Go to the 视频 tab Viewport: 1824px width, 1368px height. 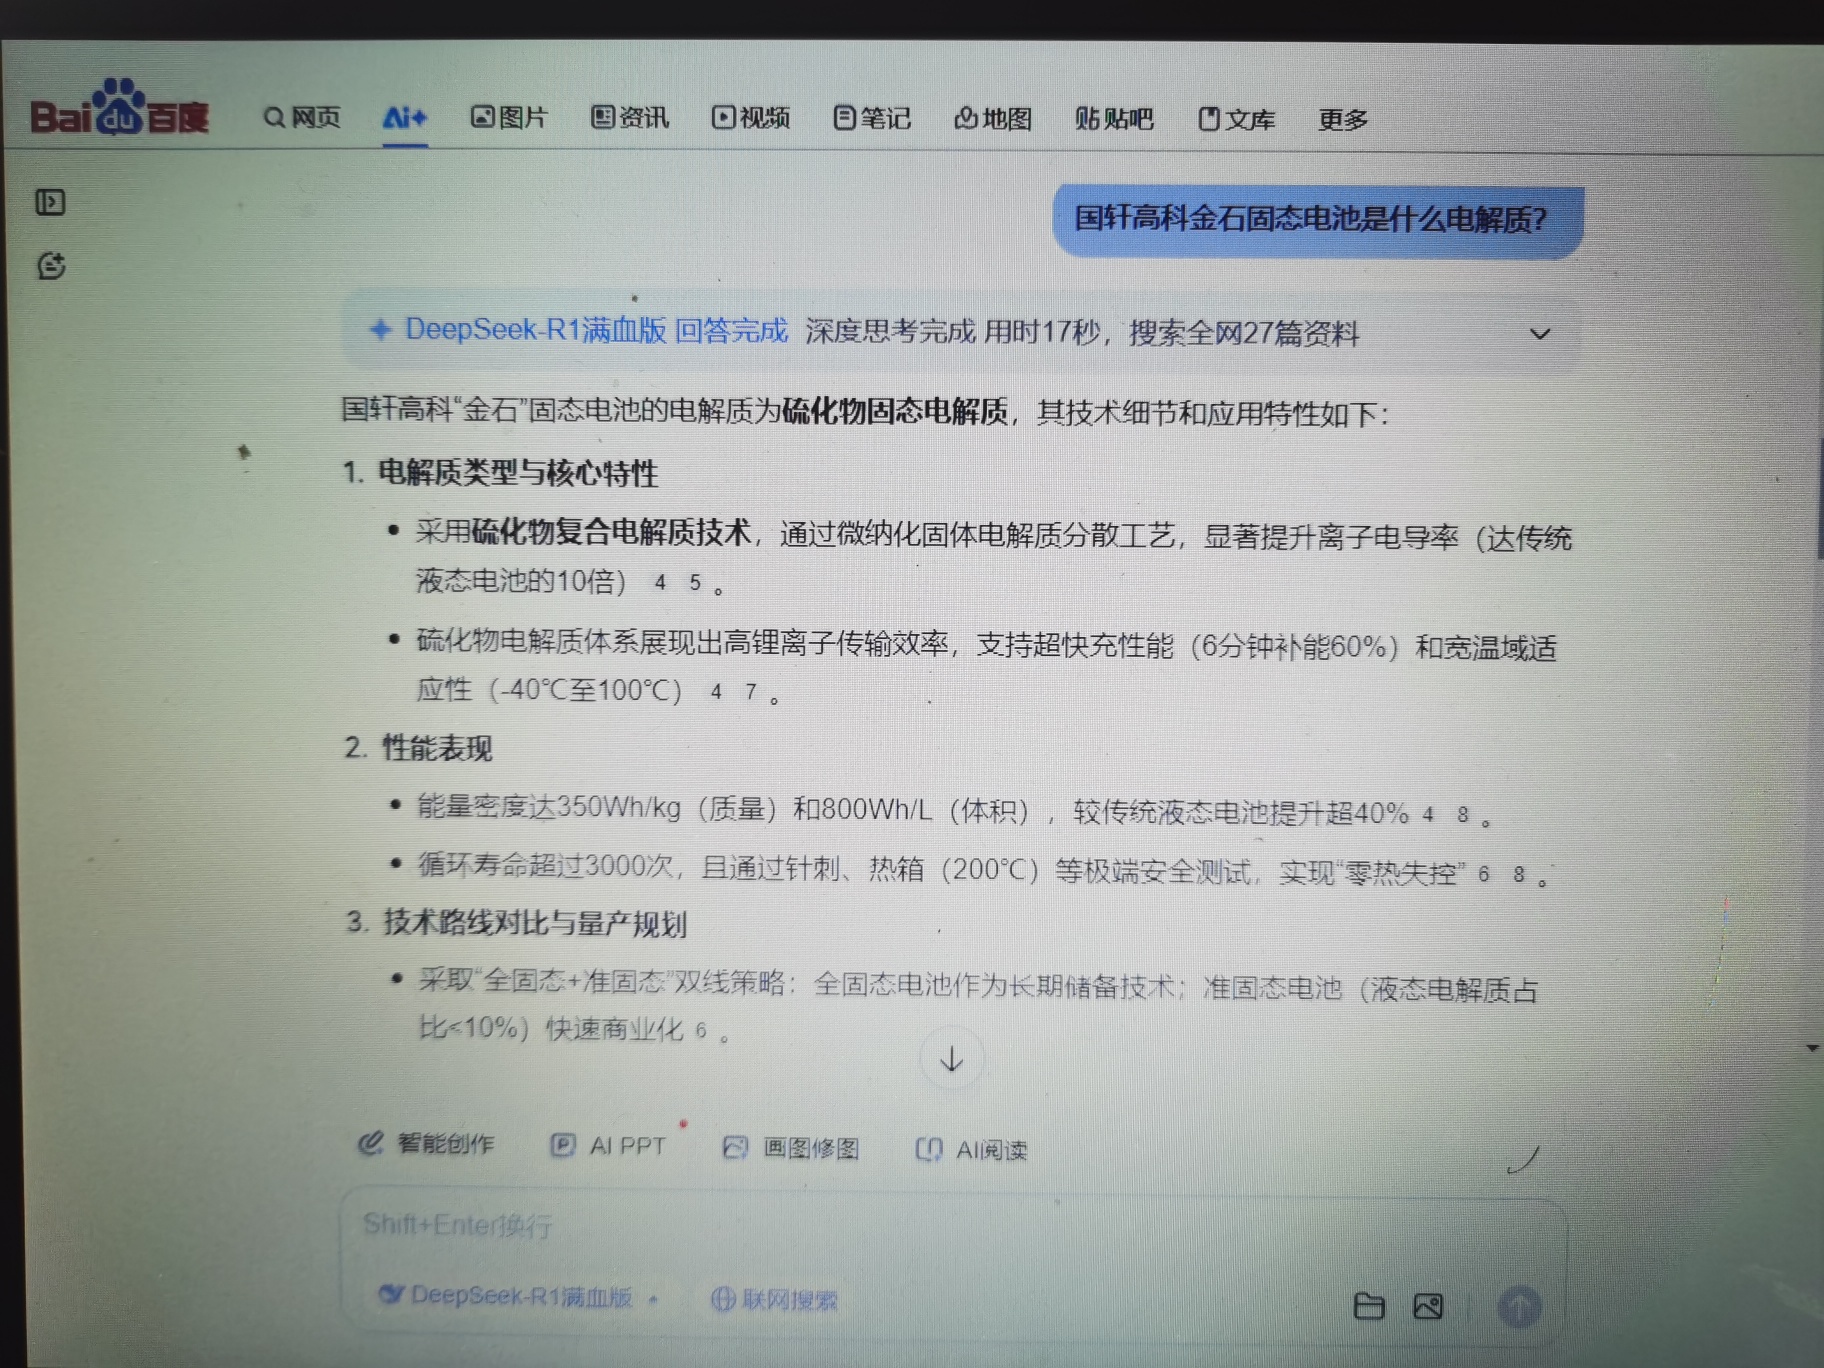click(x=751, y=118)
